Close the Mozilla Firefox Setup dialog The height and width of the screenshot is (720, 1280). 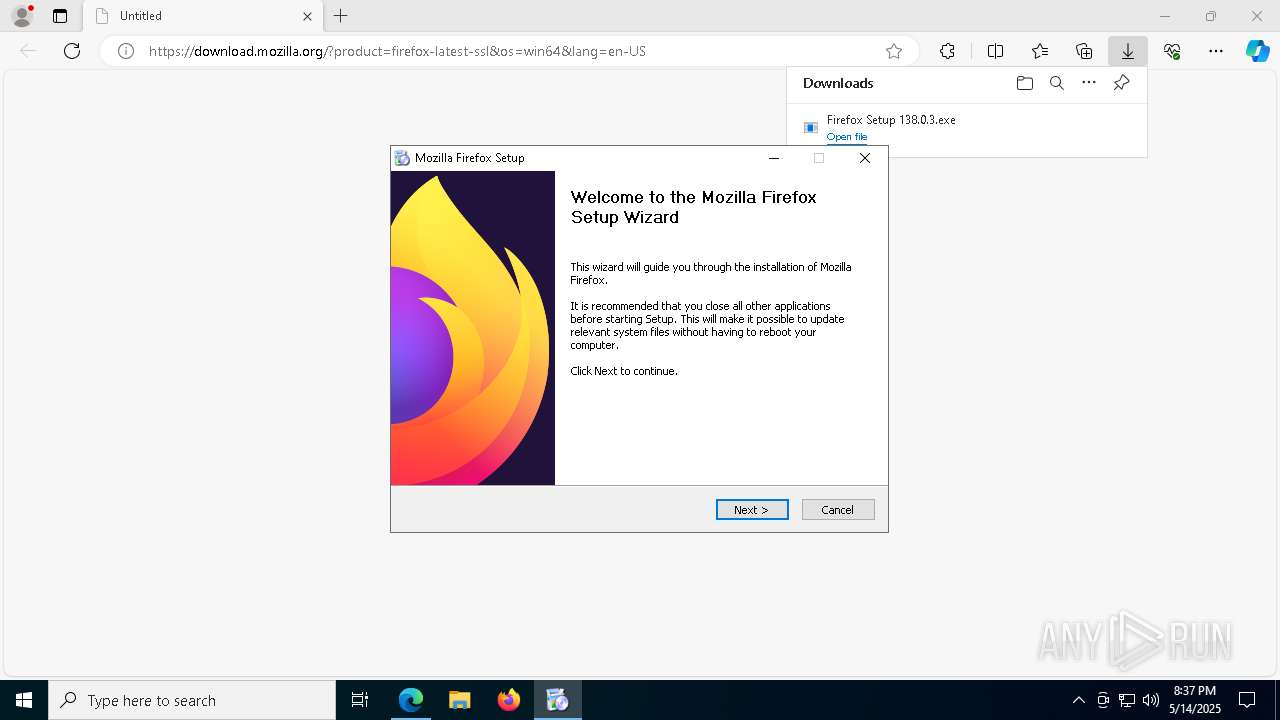tap(865, 158)
